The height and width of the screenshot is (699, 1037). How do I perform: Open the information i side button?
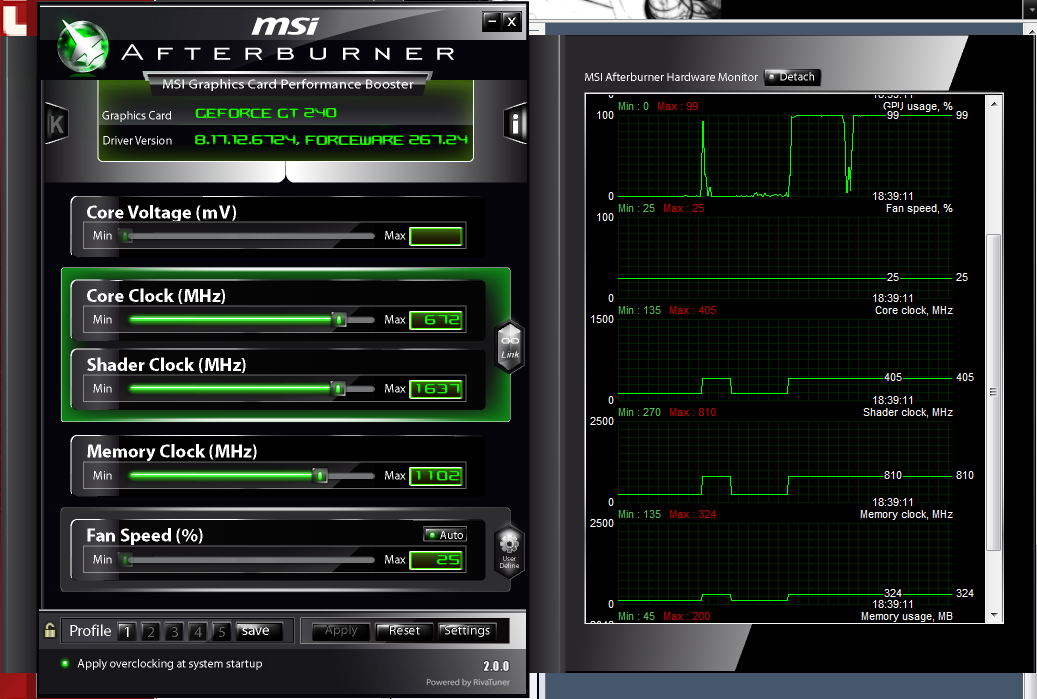tap(515, 123)
